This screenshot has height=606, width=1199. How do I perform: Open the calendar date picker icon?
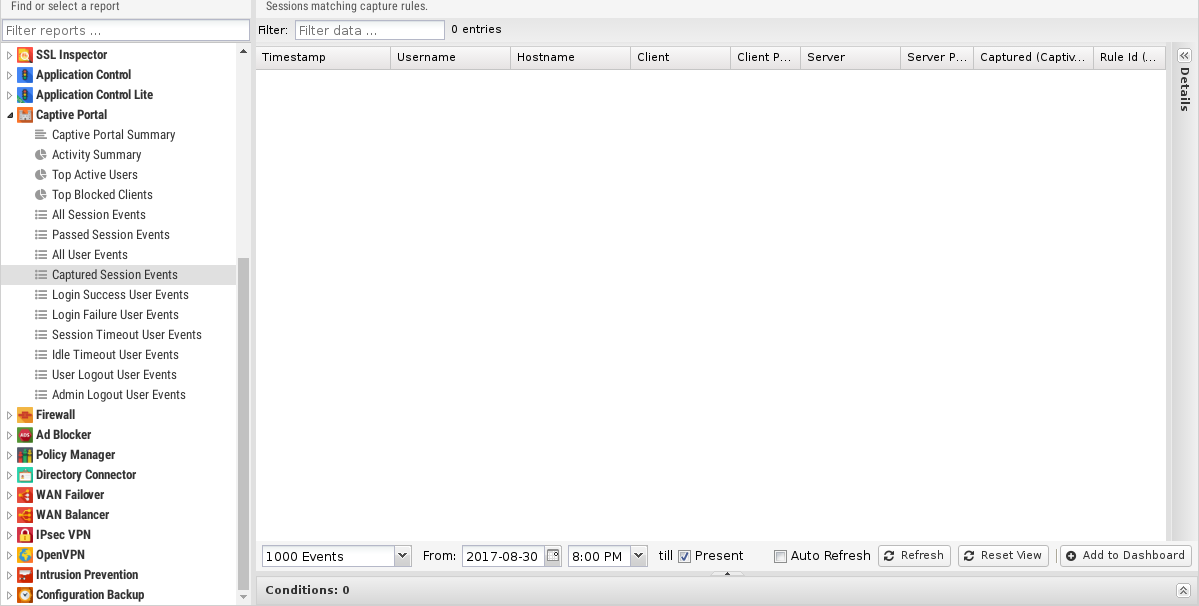(553, 556)
